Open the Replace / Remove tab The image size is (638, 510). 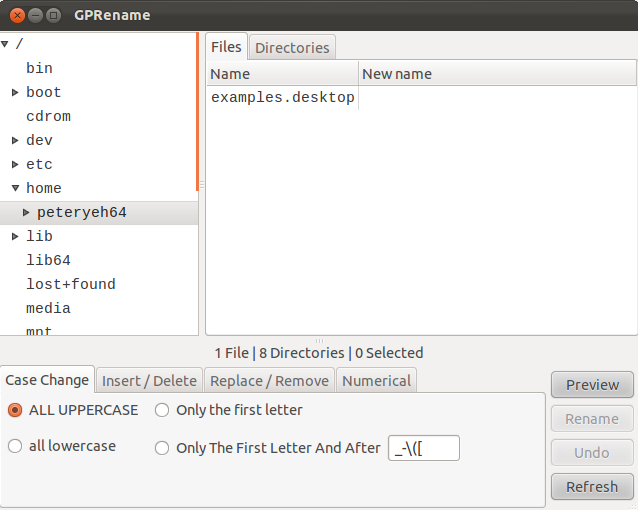(x=269, y=381)
